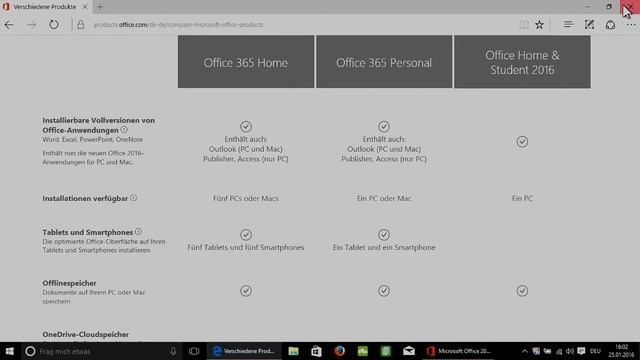Make a web note with the pen icon
This screenshot has width=640, height=360.
589,24
